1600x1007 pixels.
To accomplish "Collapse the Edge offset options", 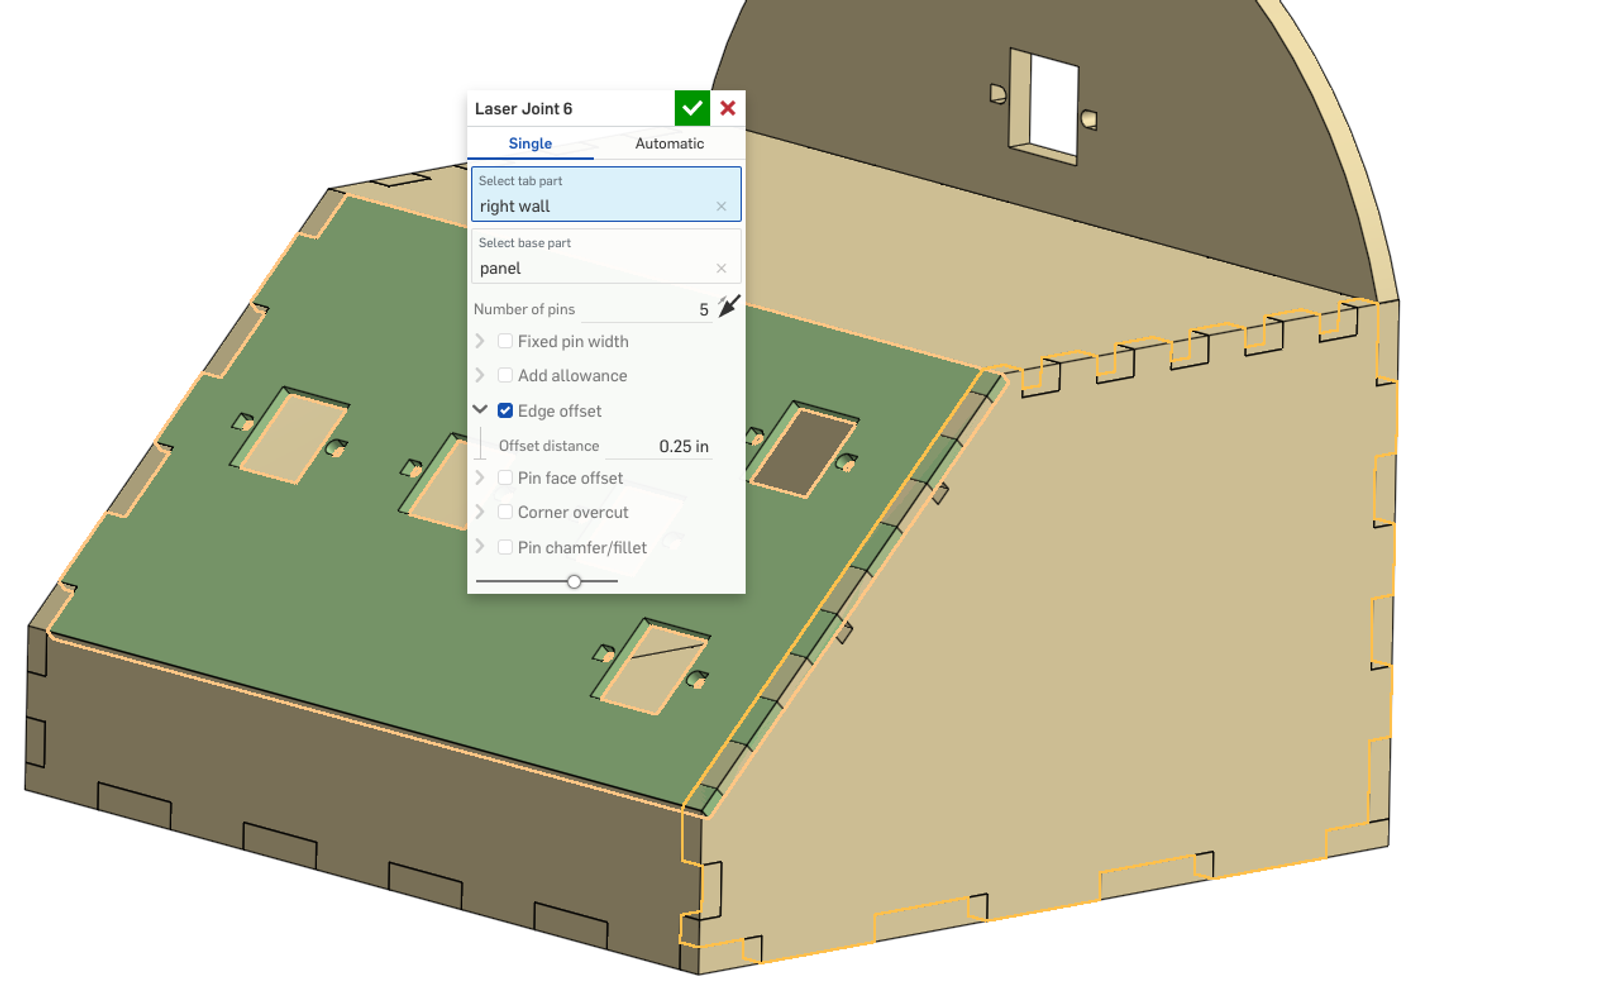I will (481, 410).
